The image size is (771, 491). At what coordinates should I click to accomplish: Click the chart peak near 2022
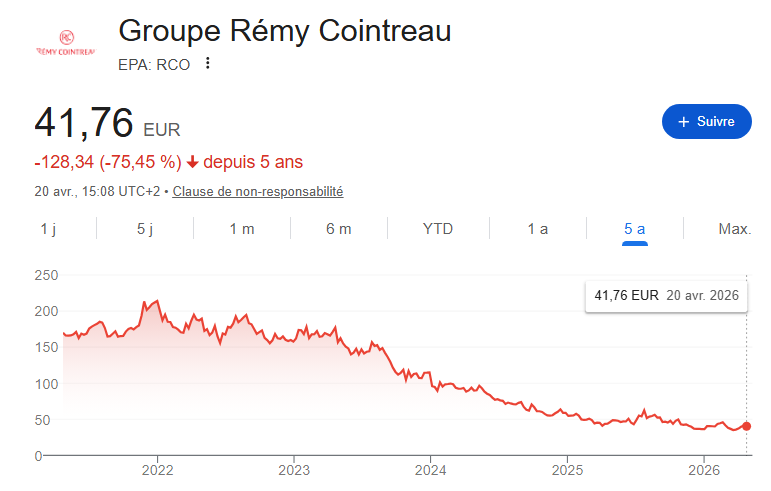pyautogui.click(x=156, y=301)
